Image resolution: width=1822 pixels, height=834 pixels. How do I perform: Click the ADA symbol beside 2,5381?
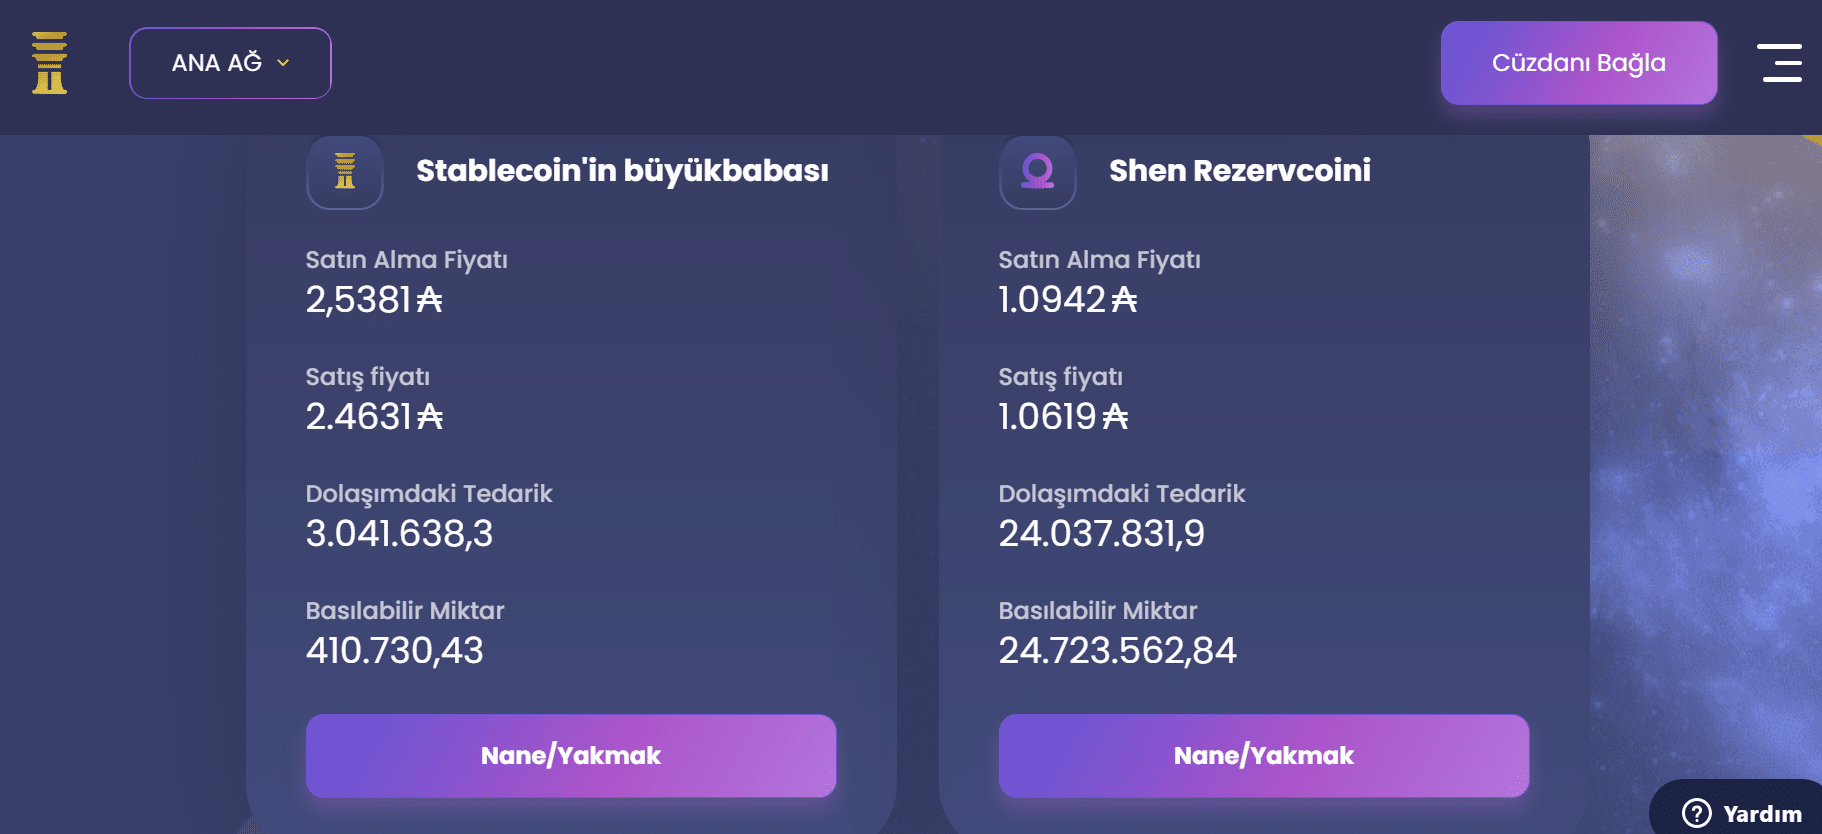pyautogui.click(x=429, y=299)
